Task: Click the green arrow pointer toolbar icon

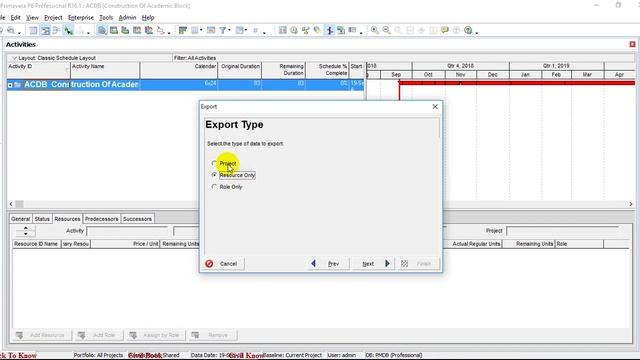Action: (68, 30)
